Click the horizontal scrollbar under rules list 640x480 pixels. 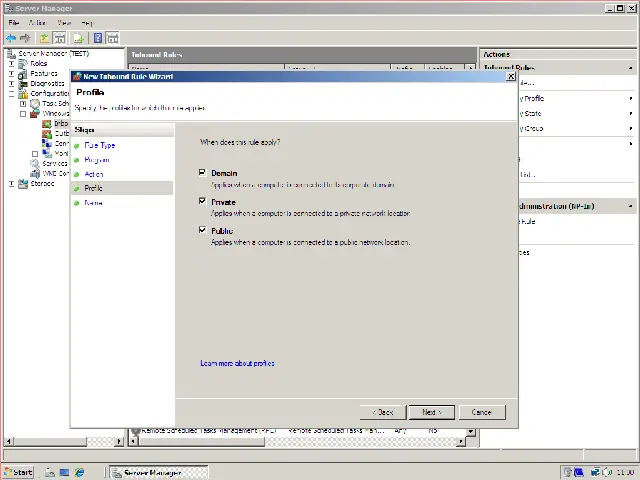[x=300, y=441]
